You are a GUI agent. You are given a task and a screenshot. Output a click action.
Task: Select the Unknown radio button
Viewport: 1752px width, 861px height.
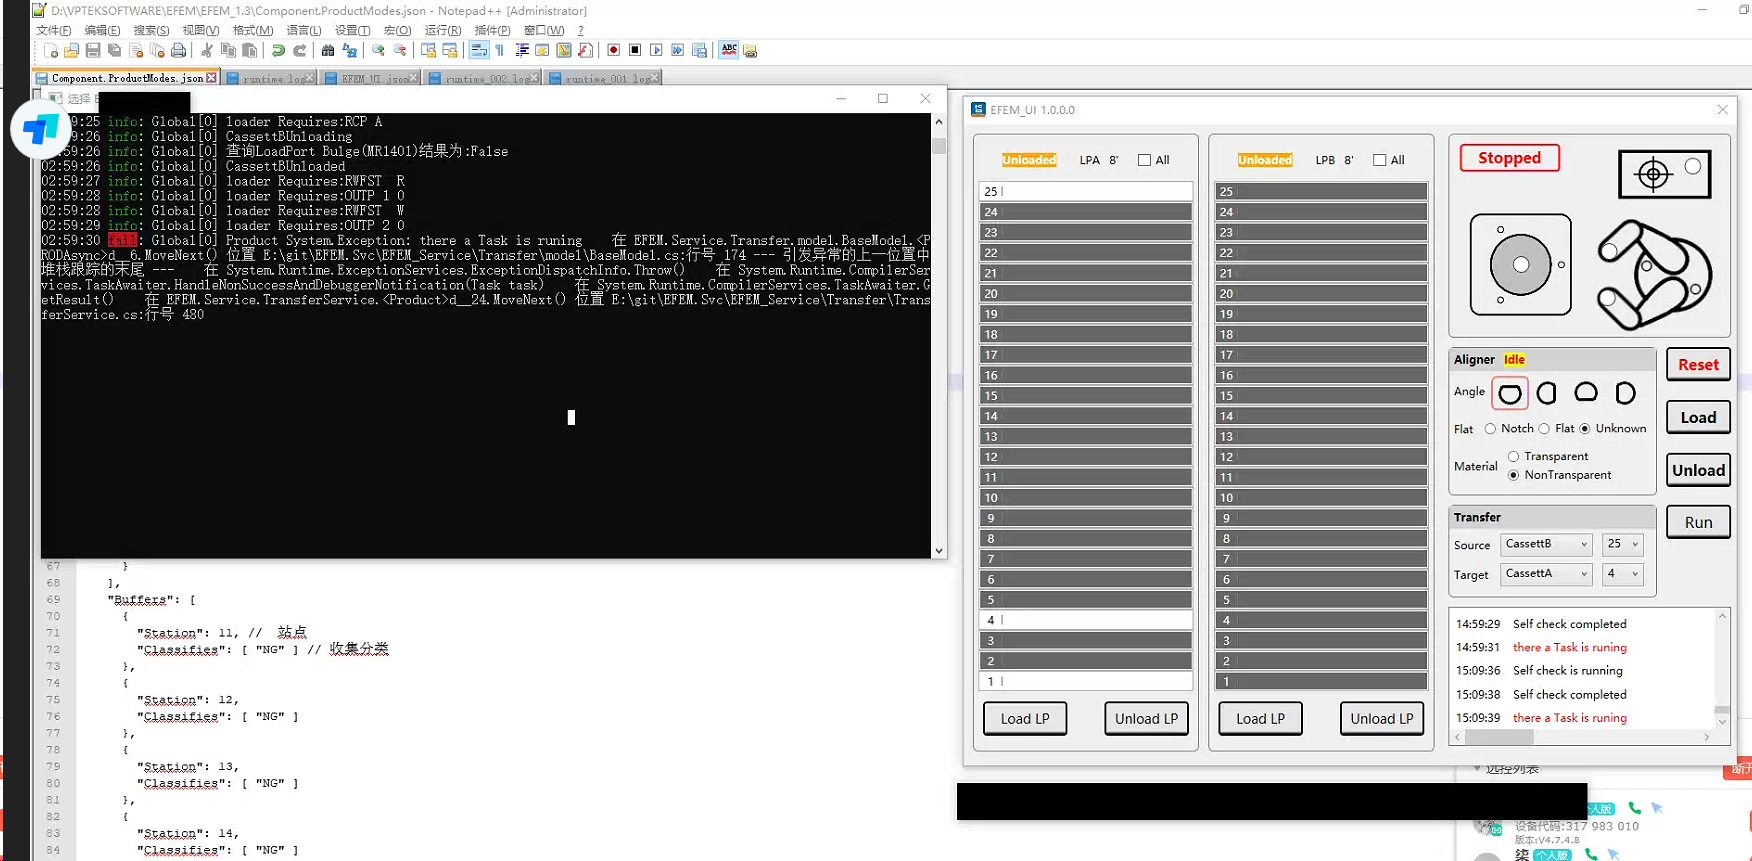click(x=1585, y=428)
